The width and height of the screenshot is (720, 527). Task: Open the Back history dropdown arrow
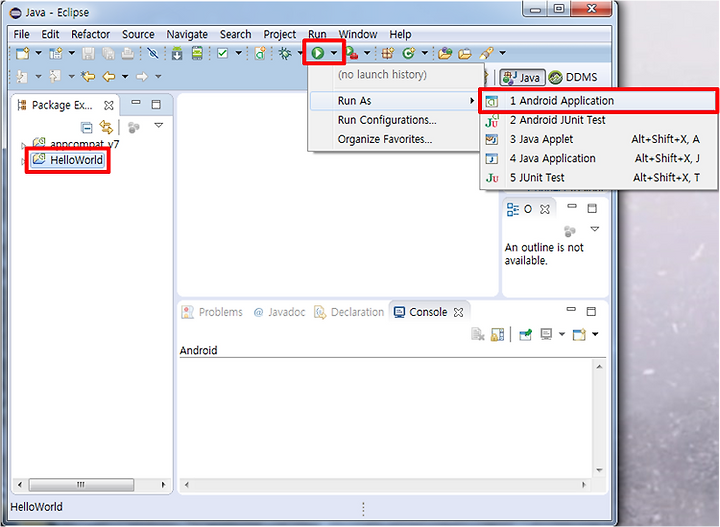pyautogui.click(x=125, y=76)
